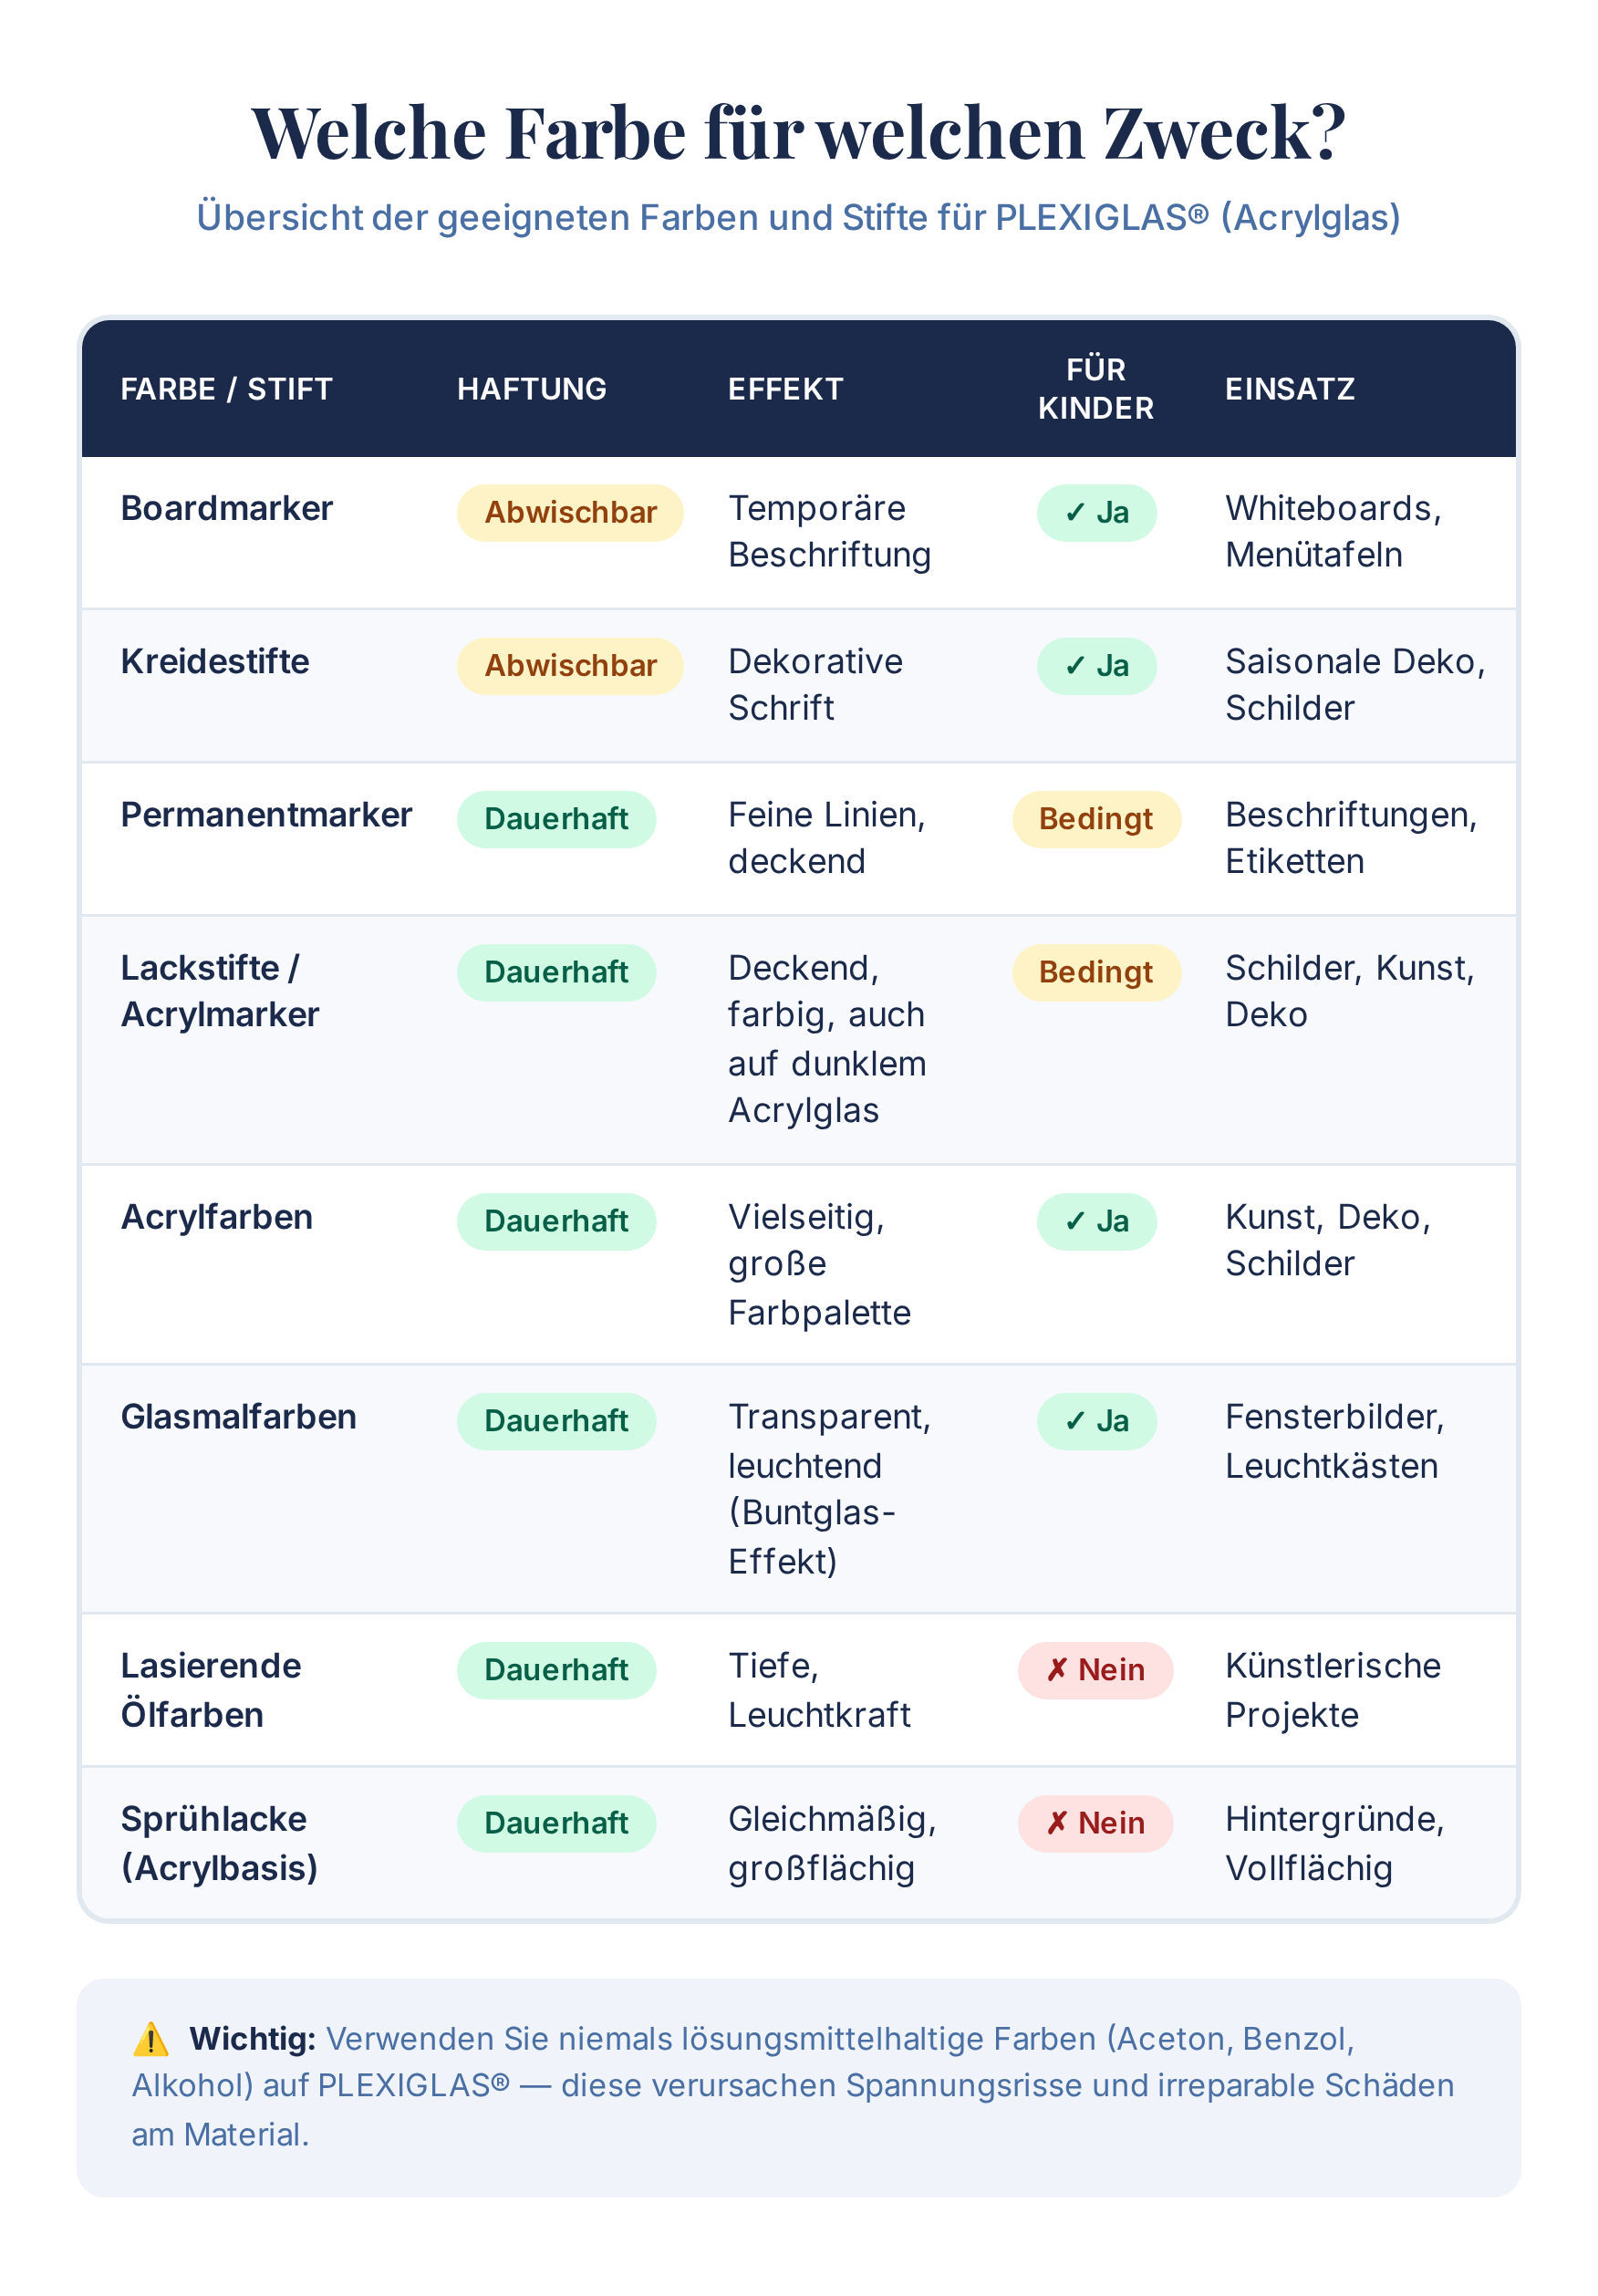Select the Ja badge for Kreidestifte
Screen dimensions: 1598x2296
click(x=1096, y=666)
